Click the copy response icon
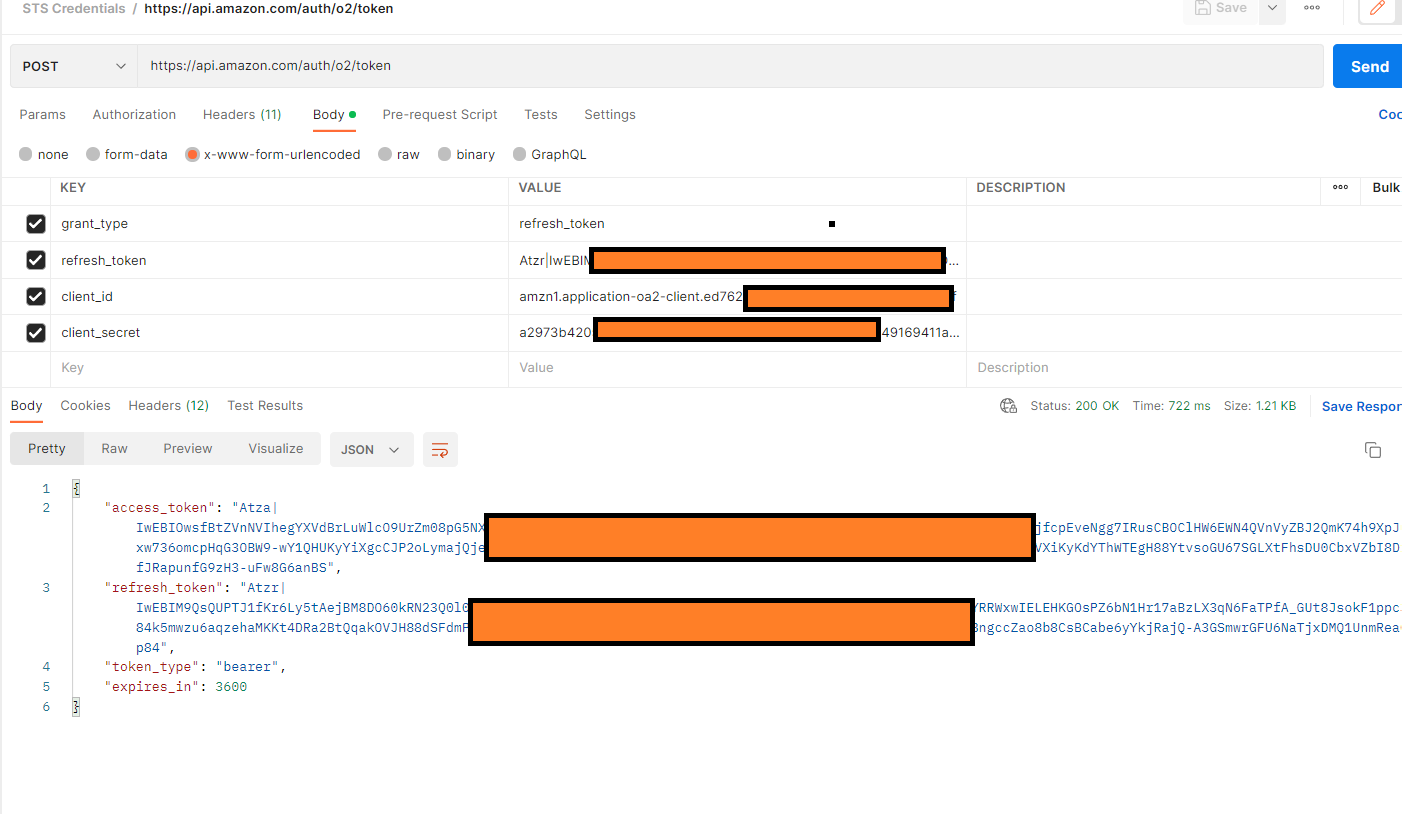Image resolution: width=1402 pixels, height=814 pixels. tap(1373, 450)
